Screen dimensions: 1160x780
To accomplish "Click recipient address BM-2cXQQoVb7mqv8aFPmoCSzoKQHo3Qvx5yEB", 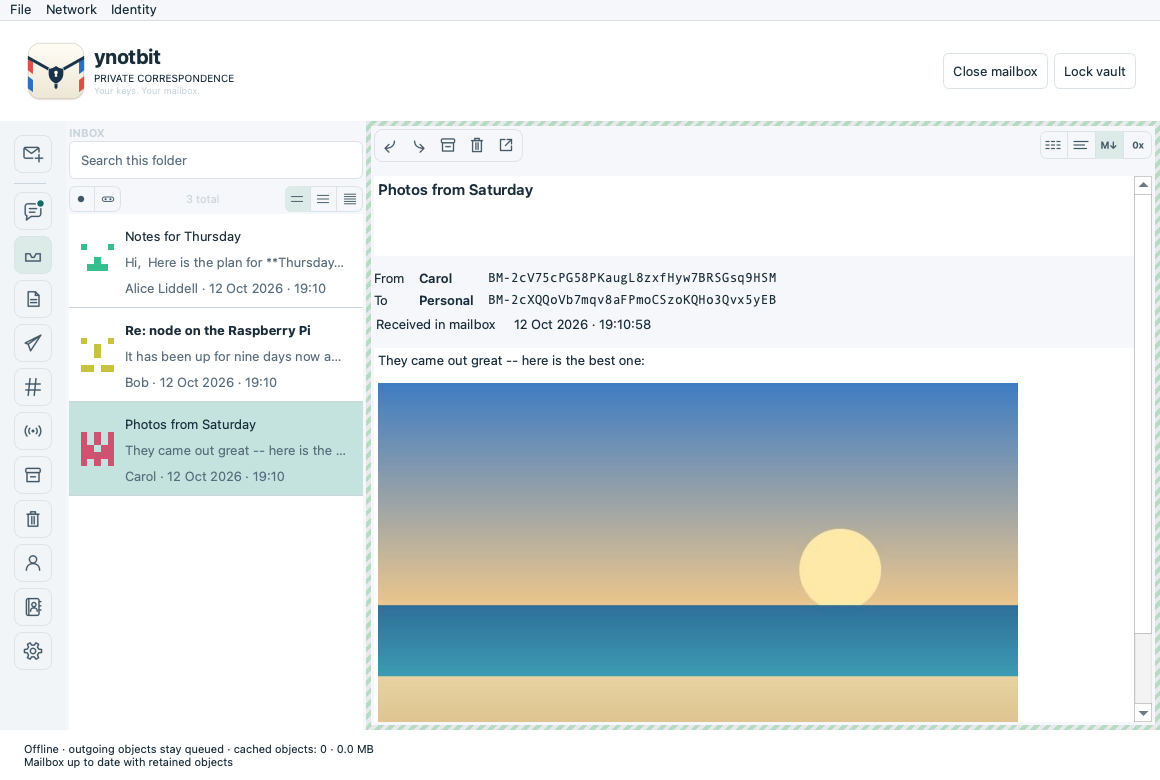I will click(632, 300).
